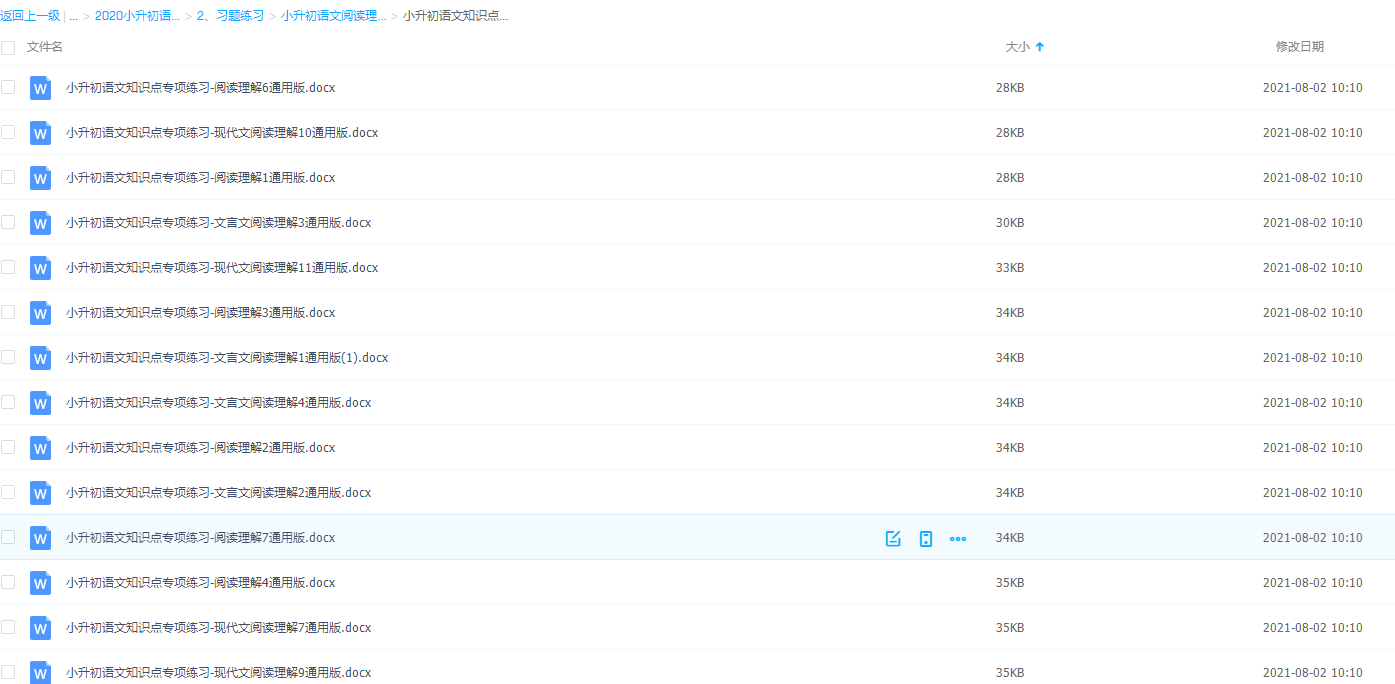Select checkbox for 文言文阅读理解1通用版(1).docx
Viewport: 1395px width, 684px height.
click(x=8, y=357)
